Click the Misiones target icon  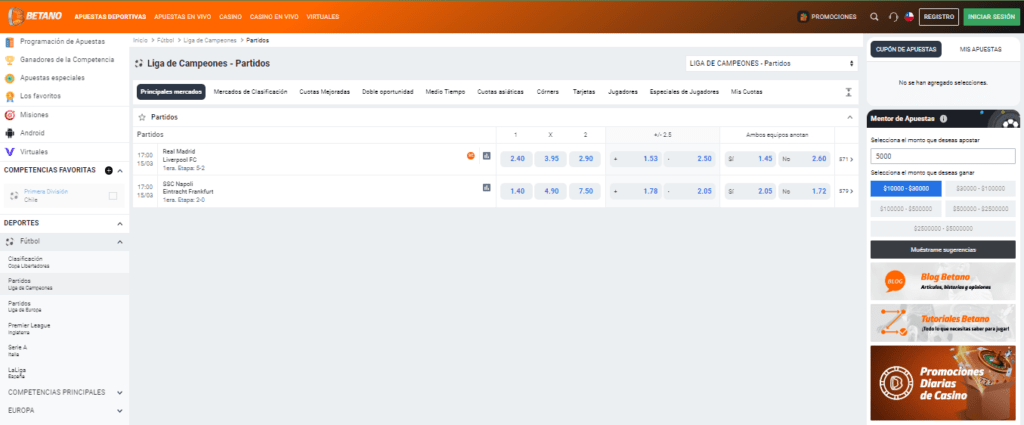point(10,115)
